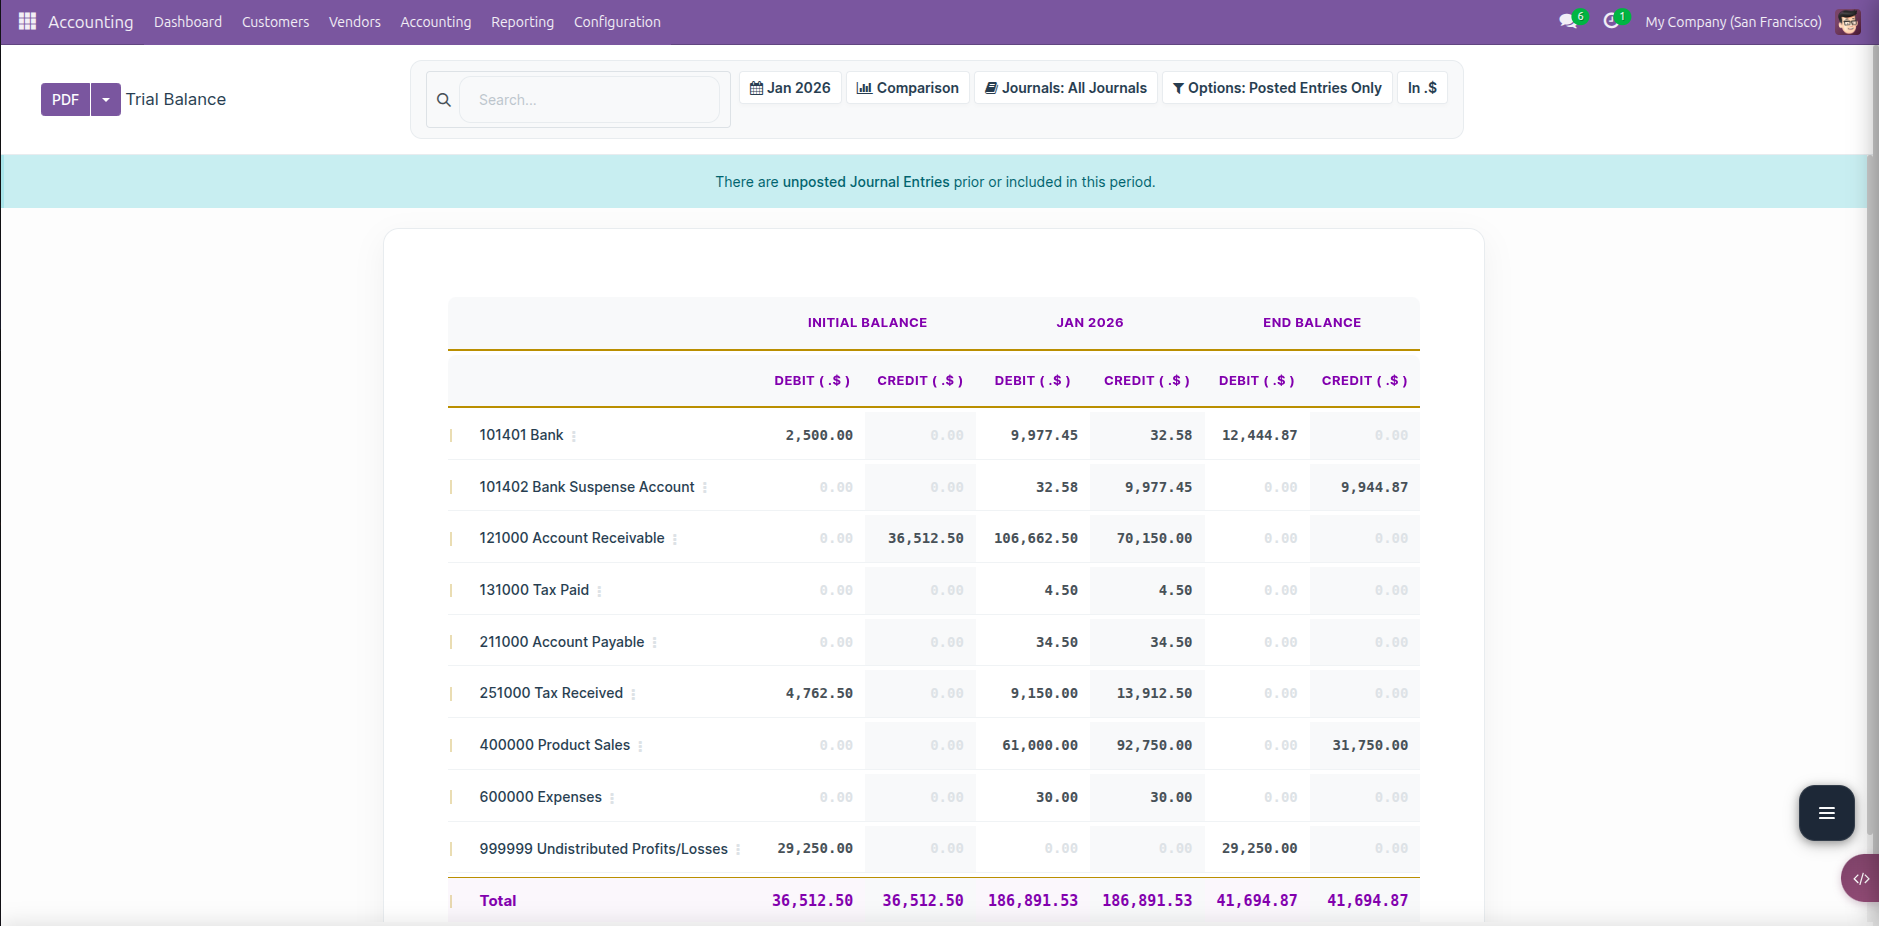This screenshot has width=1879, height=926.
Task: Open the conversations chat bubble icon
Action: 1567,21
